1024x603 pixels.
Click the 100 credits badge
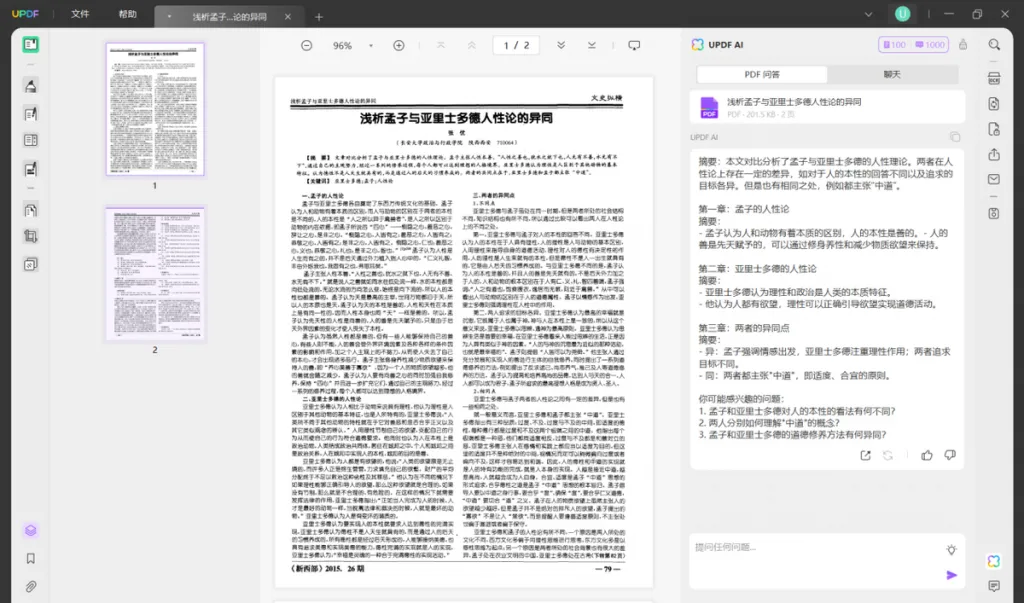tap(894, 44)
